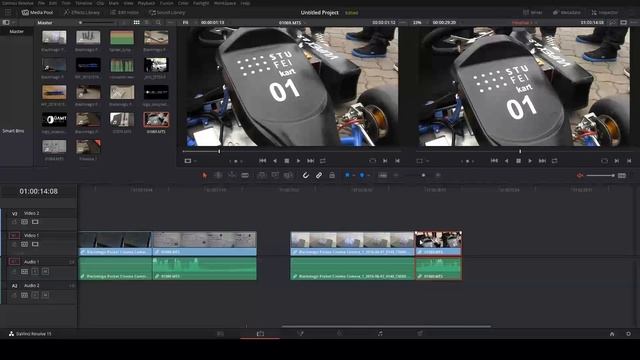Solo the Audio 1 track

tap(35, 271)
